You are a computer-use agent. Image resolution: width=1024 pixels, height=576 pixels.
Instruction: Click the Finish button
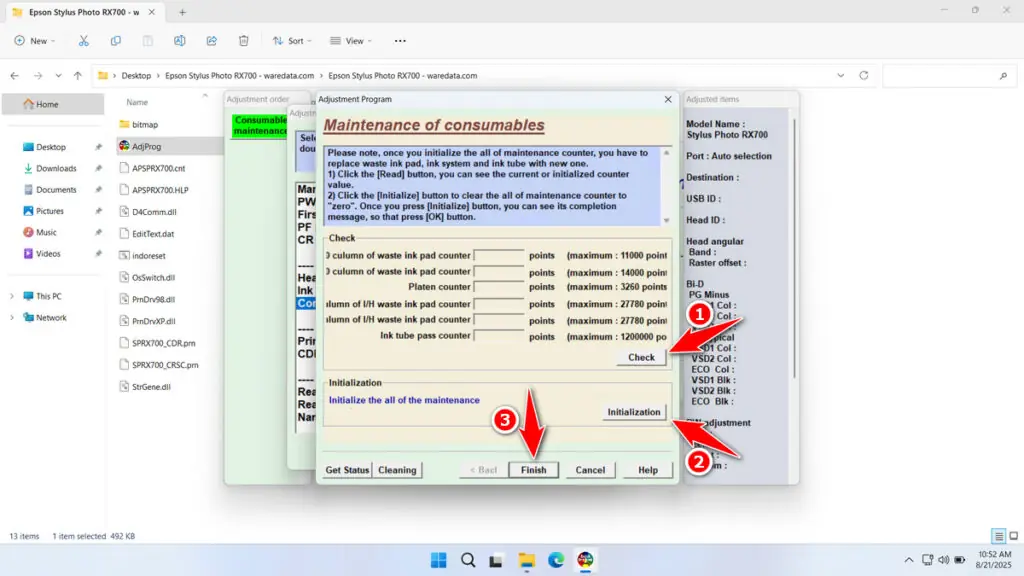tap(533, 470)
